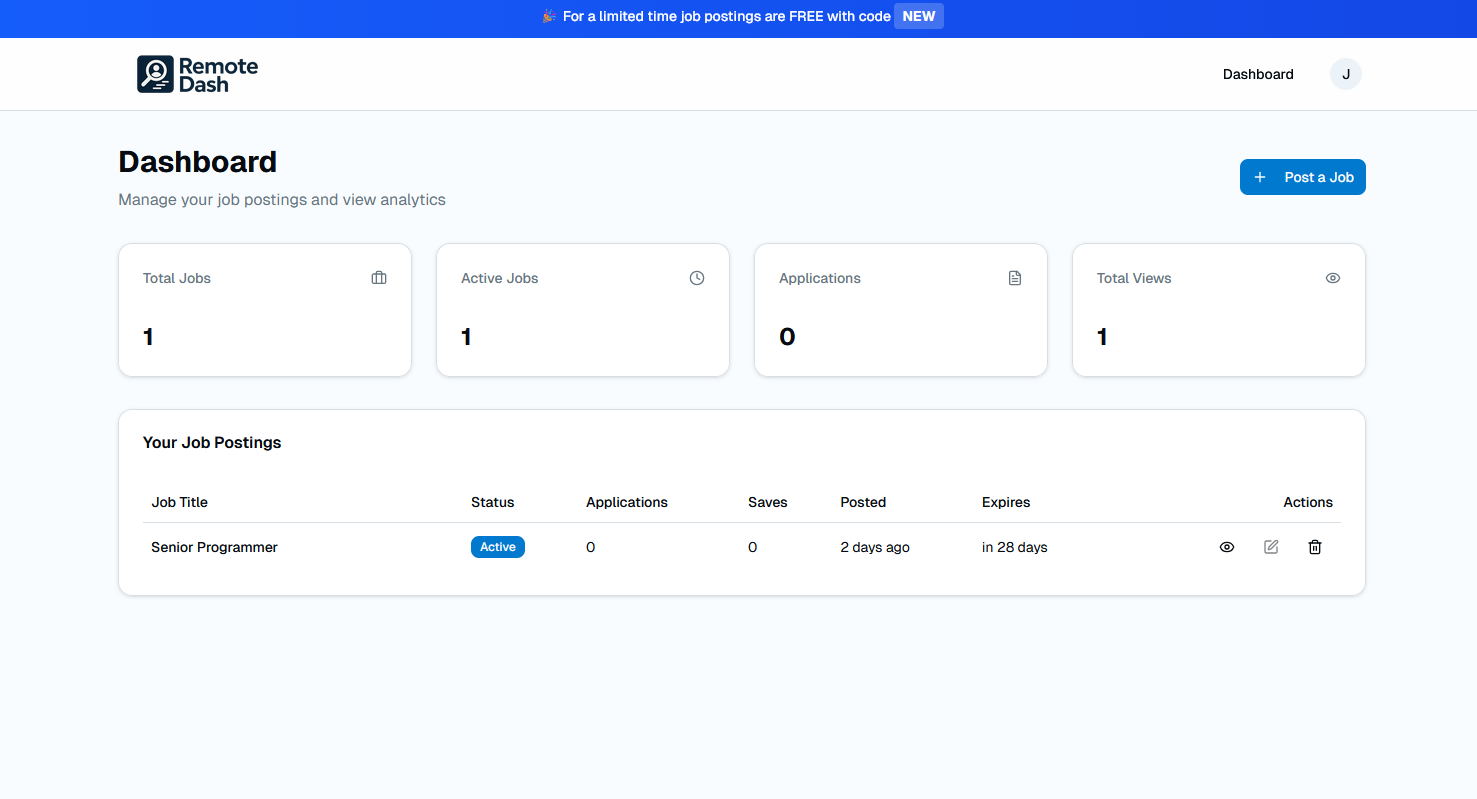Click the NEW promo code badge
The height and width of the screenshot is (799, 1477).
pyautogui.click(x=918, y=16)
